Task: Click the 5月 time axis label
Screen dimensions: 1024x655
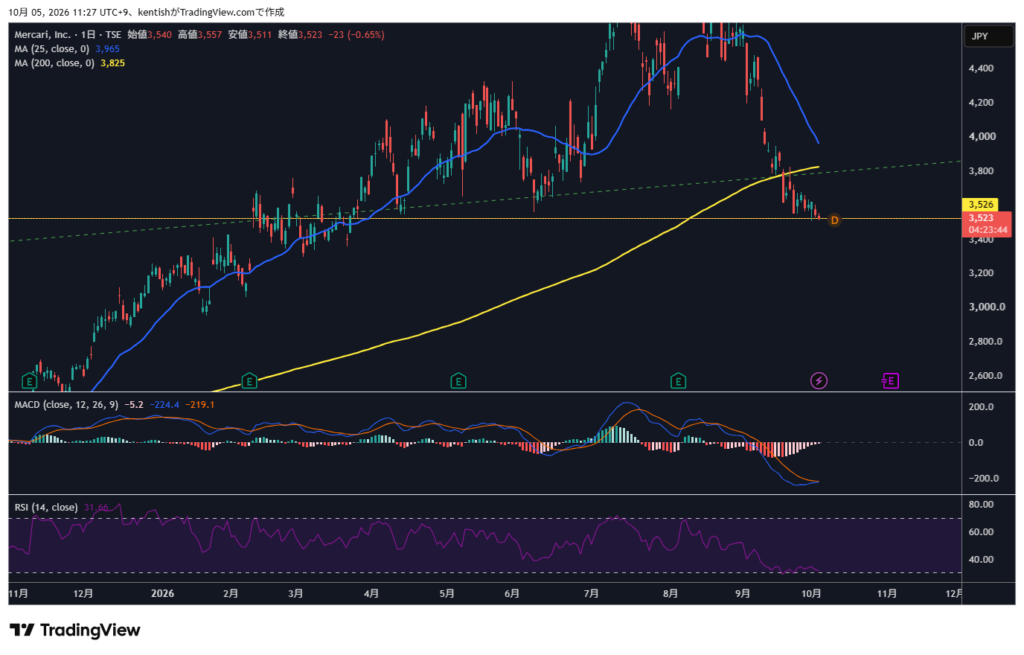Action: [x=447, y=593]
